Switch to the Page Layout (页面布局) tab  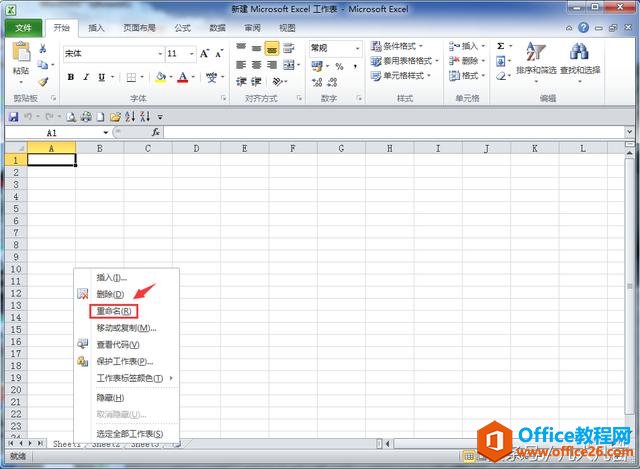(x=140, y=28)
